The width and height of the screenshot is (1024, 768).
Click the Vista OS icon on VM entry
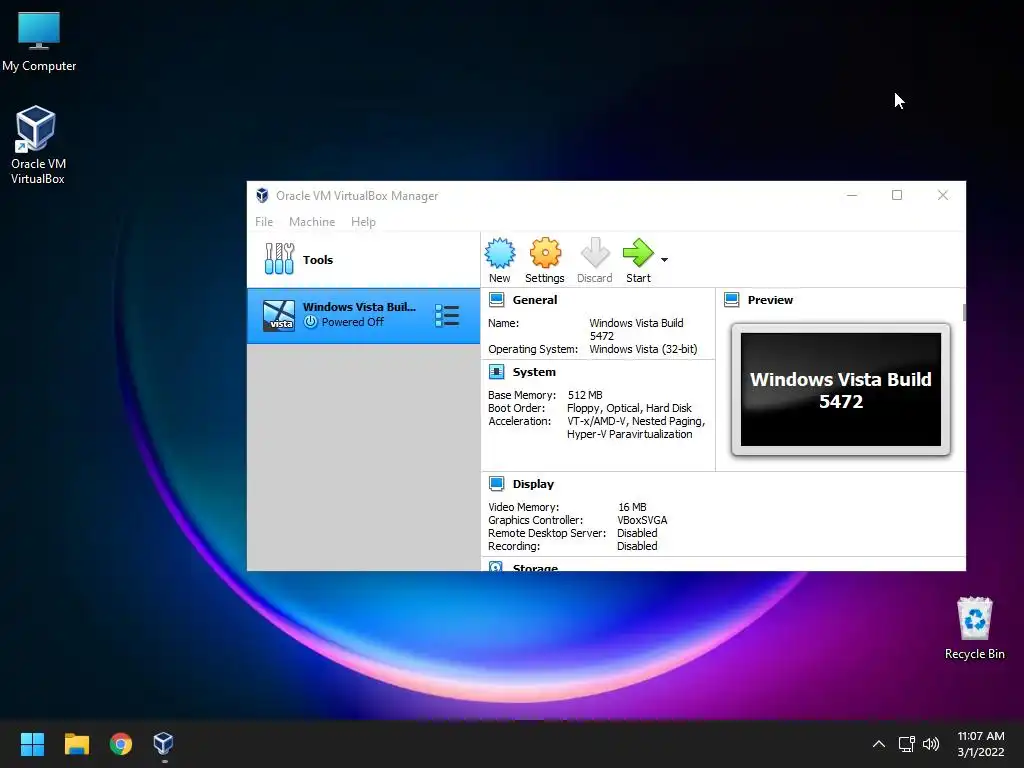(x=279, y=315)
